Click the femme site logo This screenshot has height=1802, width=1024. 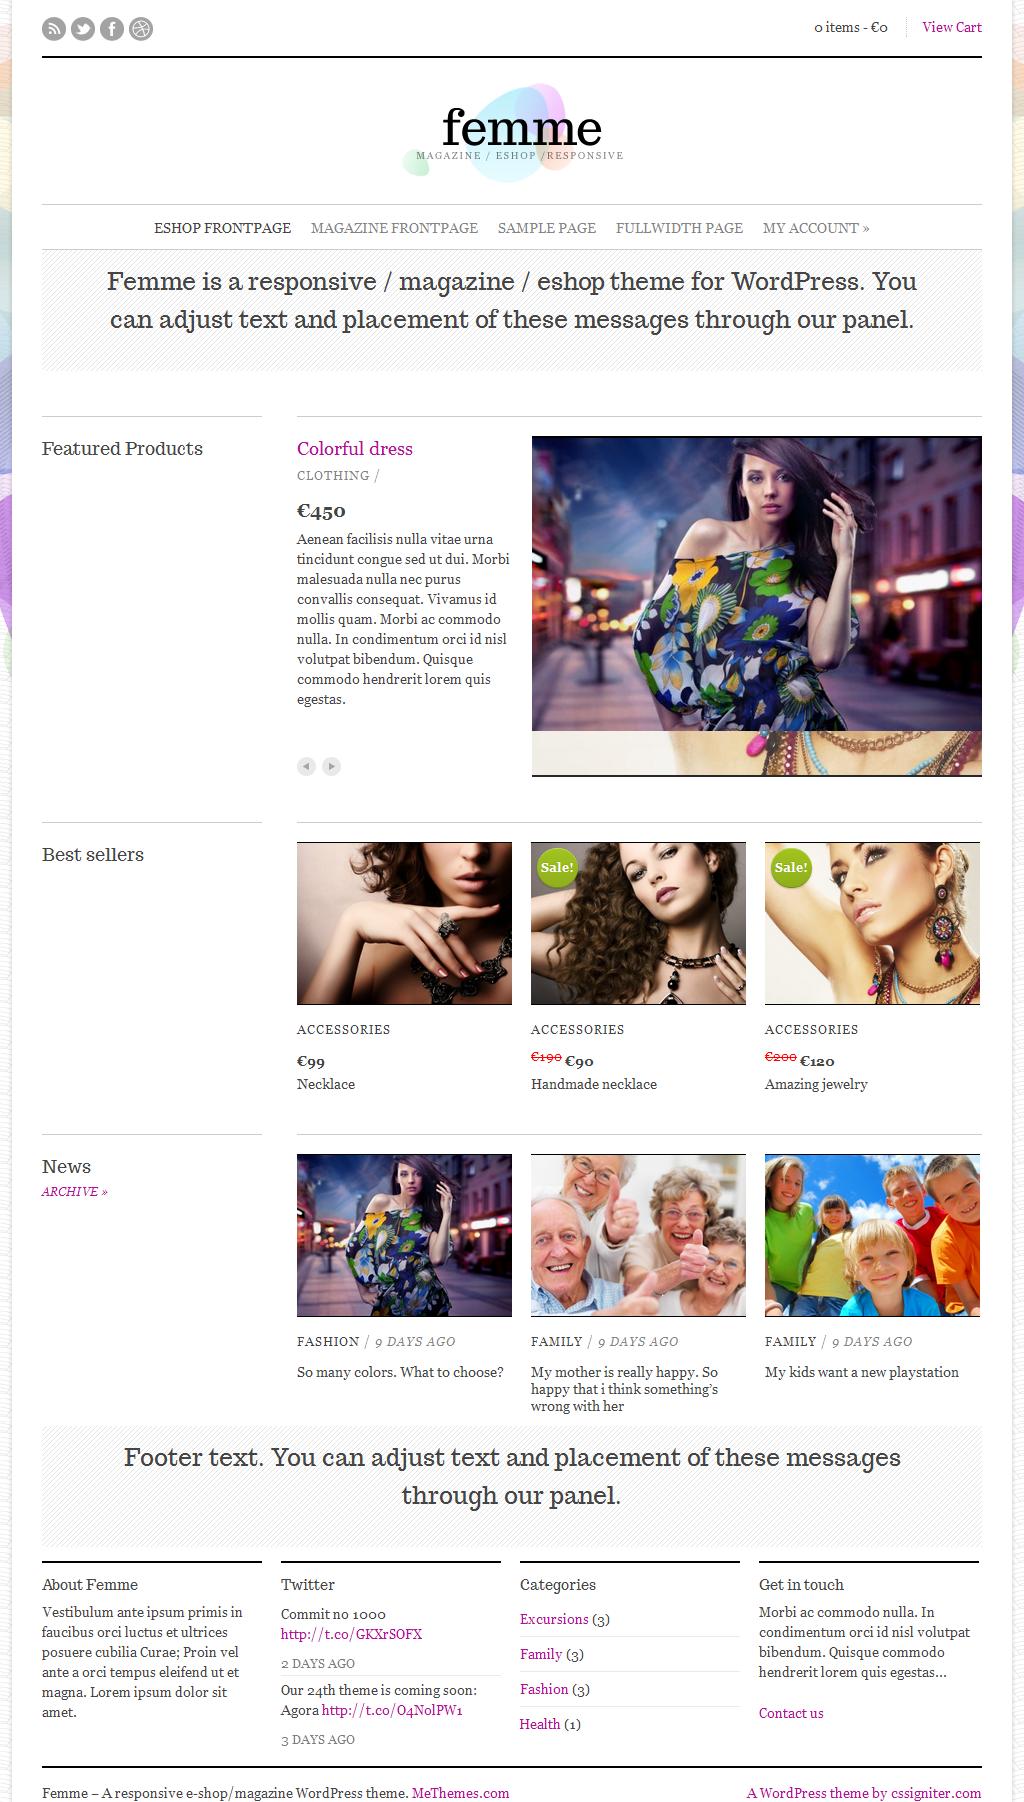click(520, 133)
